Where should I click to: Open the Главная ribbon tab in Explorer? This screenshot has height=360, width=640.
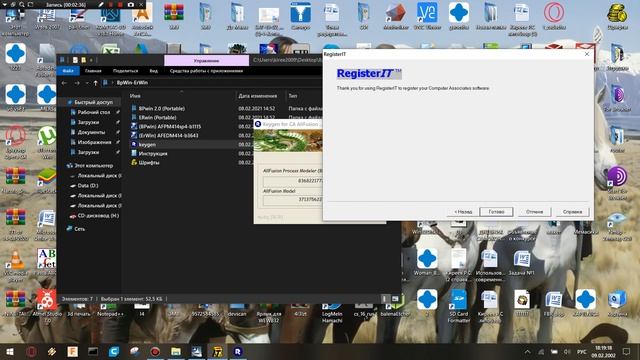pyautogui.click(x=93, y=71)
